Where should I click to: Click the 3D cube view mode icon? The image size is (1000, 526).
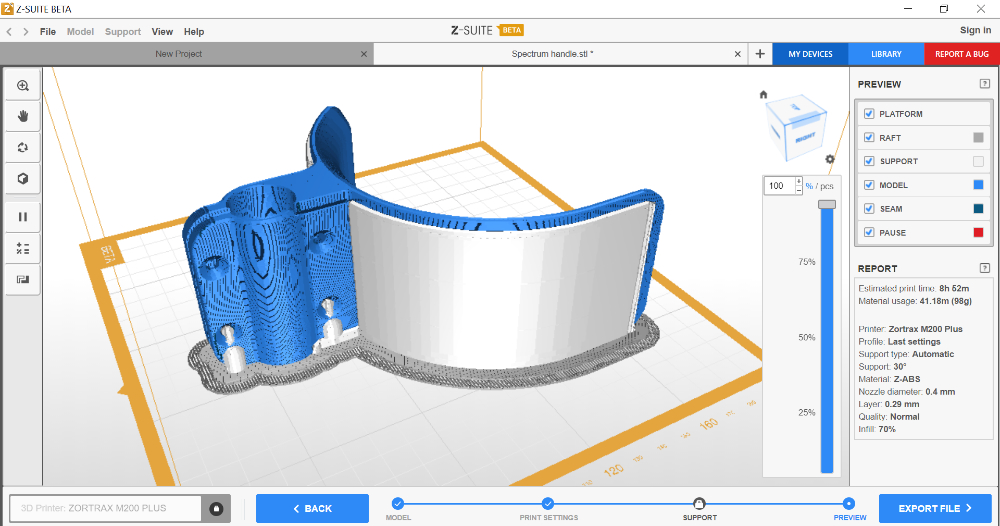(x=23, y=179)
